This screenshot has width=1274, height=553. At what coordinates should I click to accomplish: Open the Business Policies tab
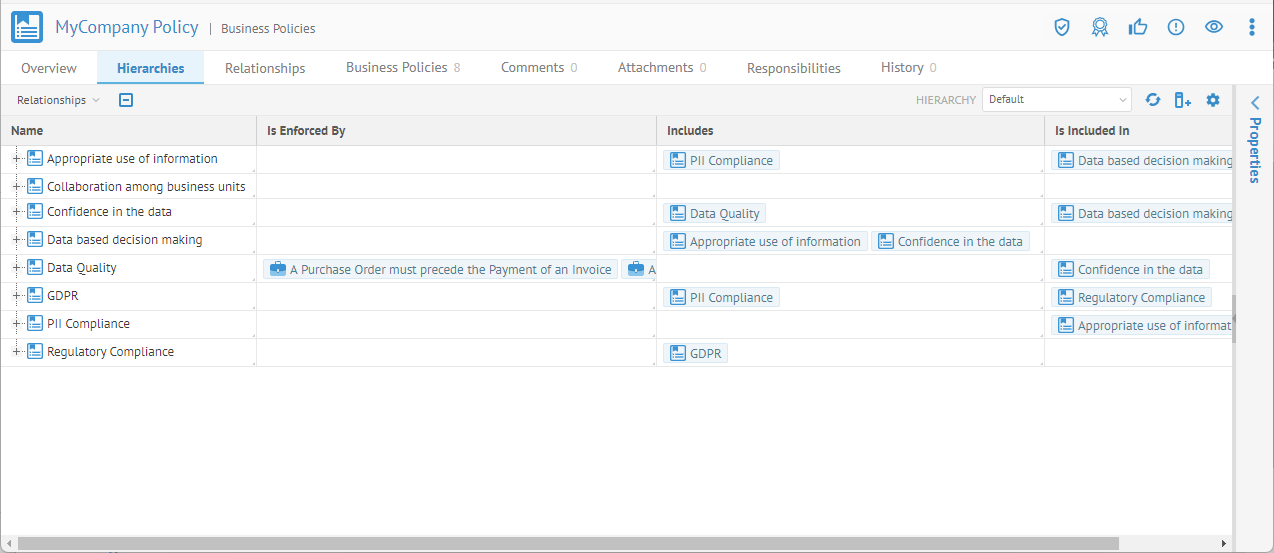pos(402,68)
